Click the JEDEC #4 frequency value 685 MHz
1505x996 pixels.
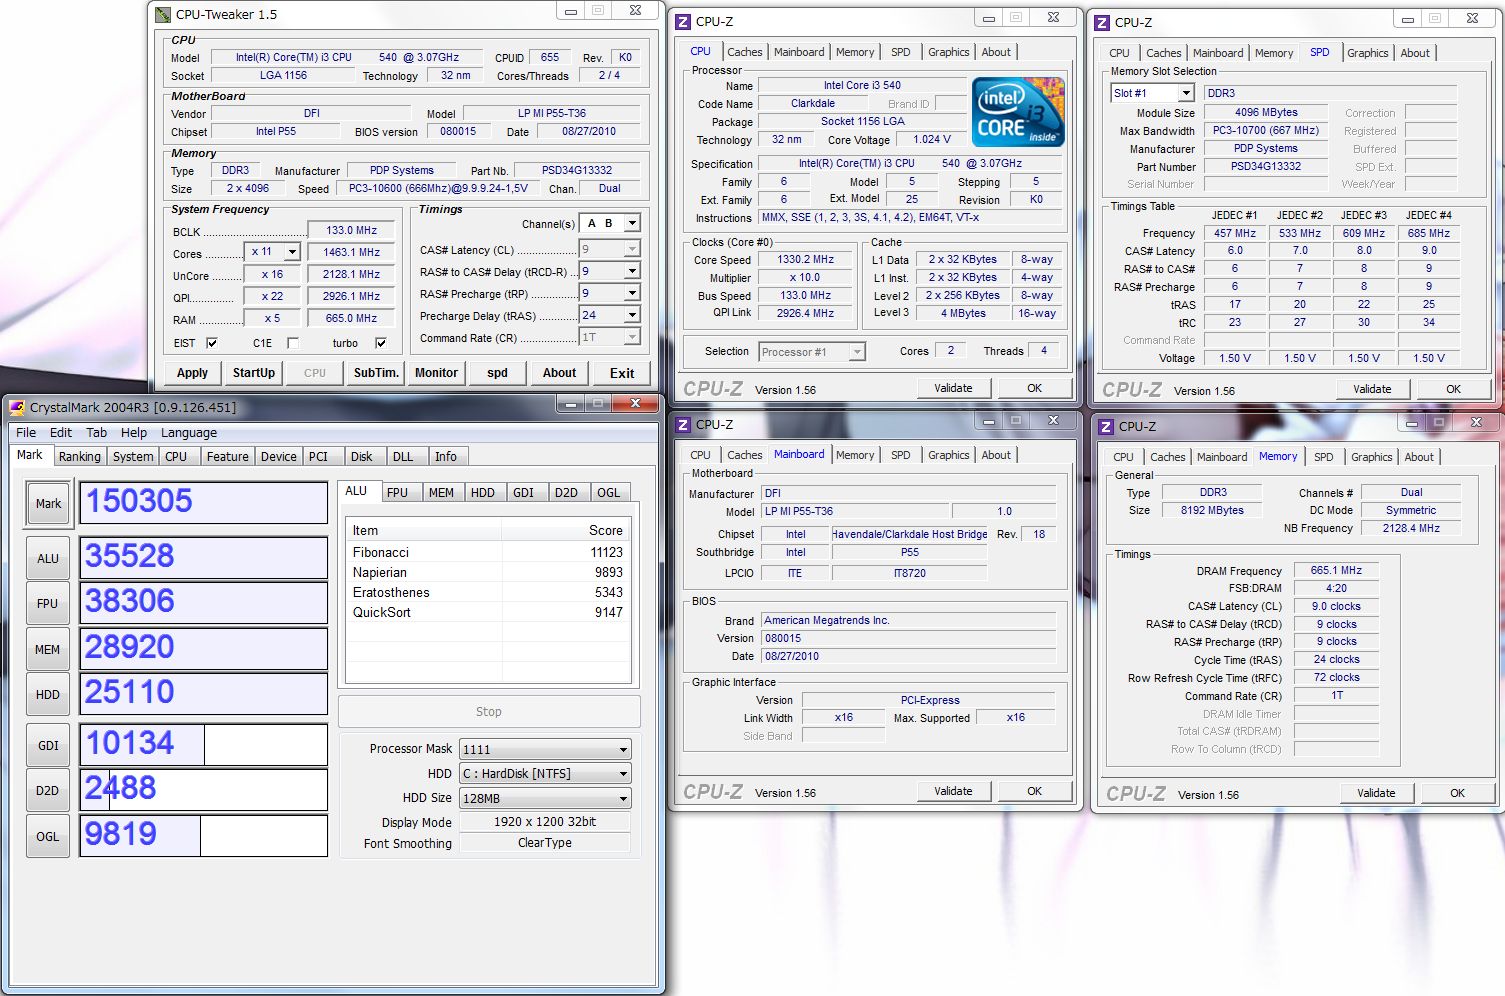click(x=1428, y=233)
